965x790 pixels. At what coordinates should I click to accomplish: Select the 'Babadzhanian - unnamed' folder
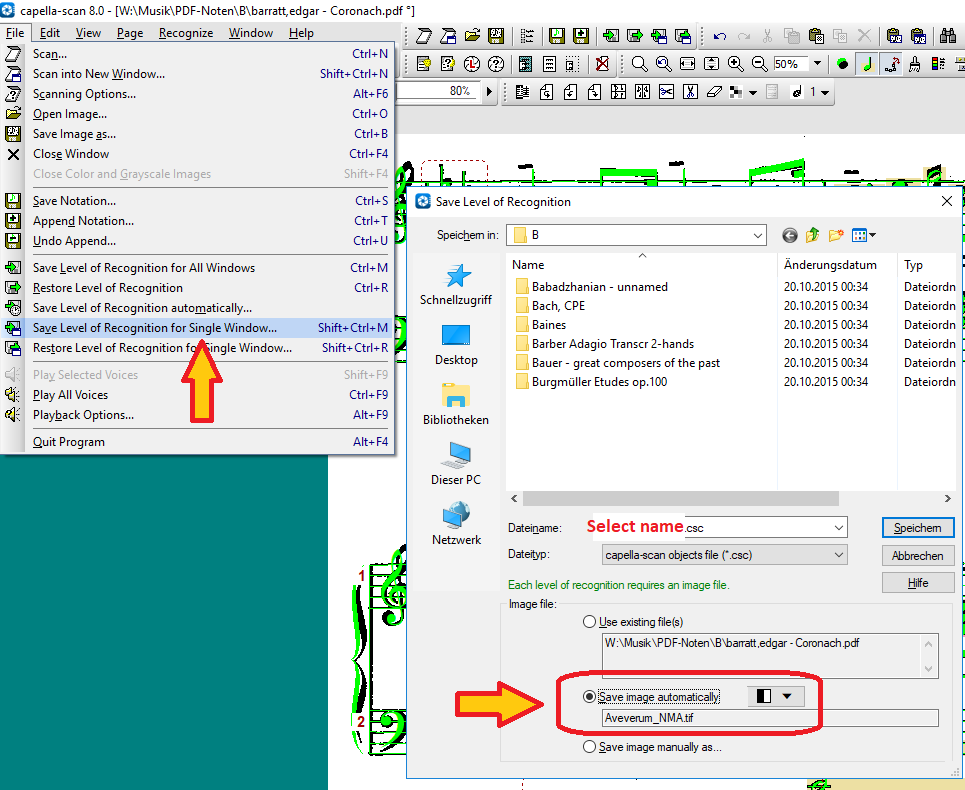pyautogui.click(x=599, y=287)
